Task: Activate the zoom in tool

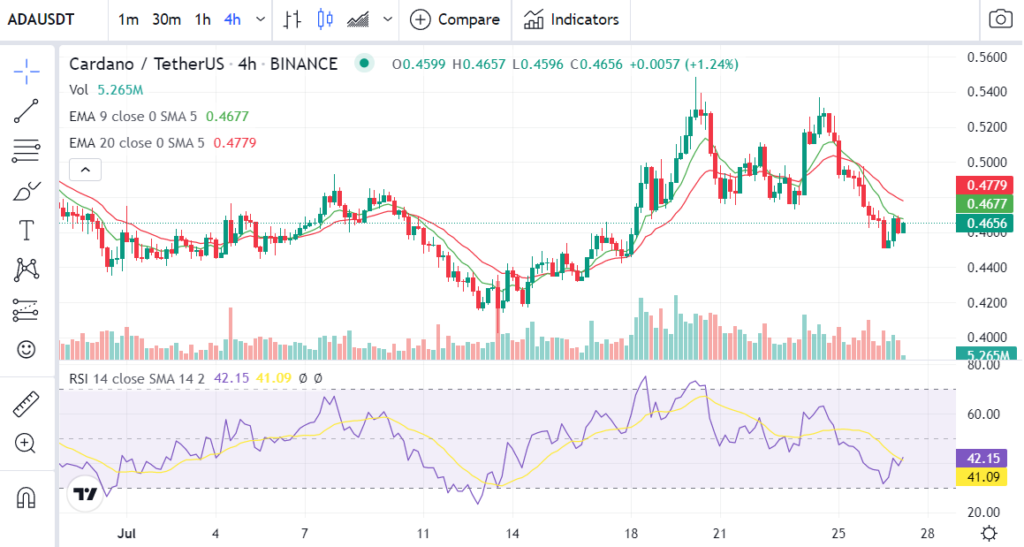Action: pyautogui.click(x=25, y=444)
